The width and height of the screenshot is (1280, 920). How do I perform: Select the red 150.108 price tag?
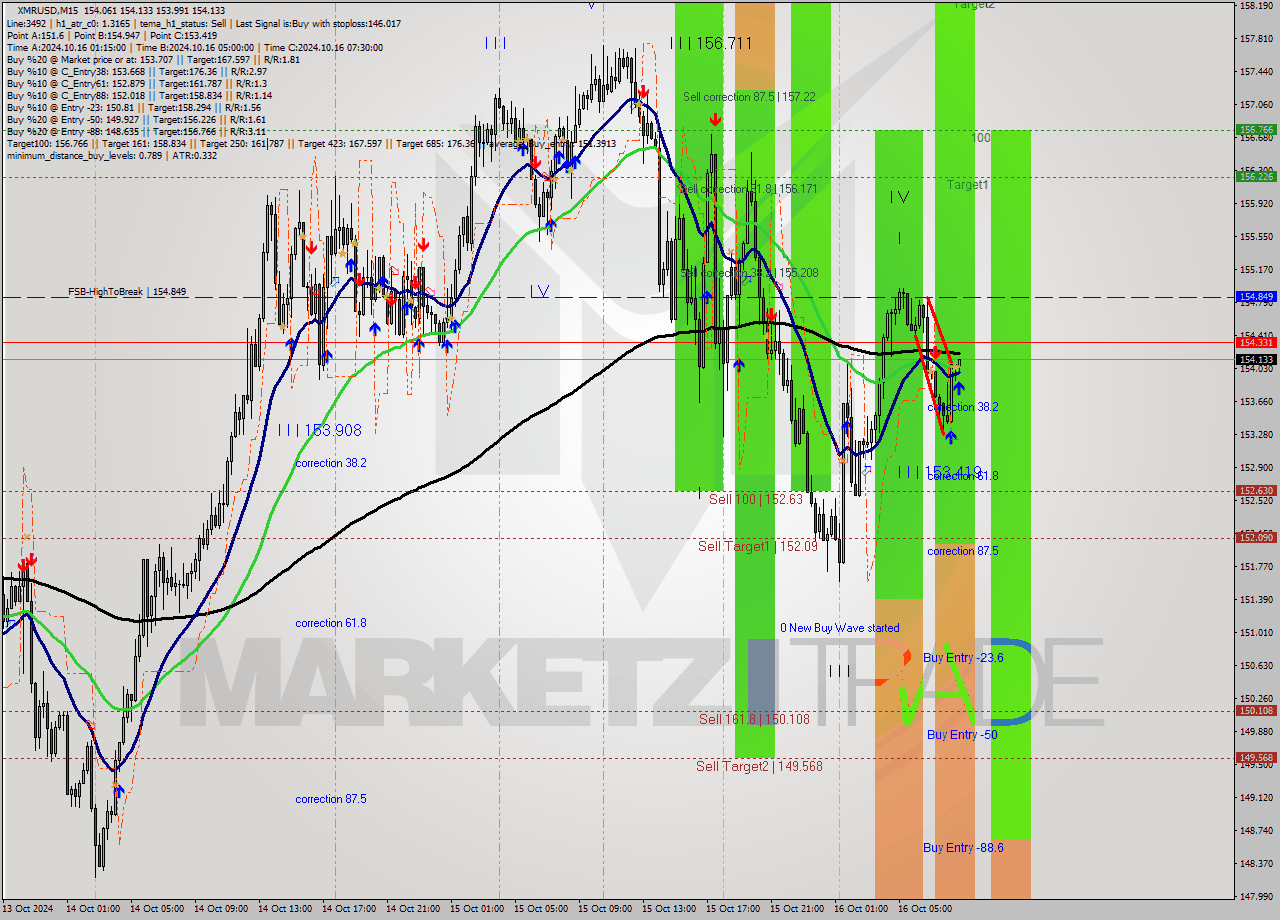(x=1256, y=711)
